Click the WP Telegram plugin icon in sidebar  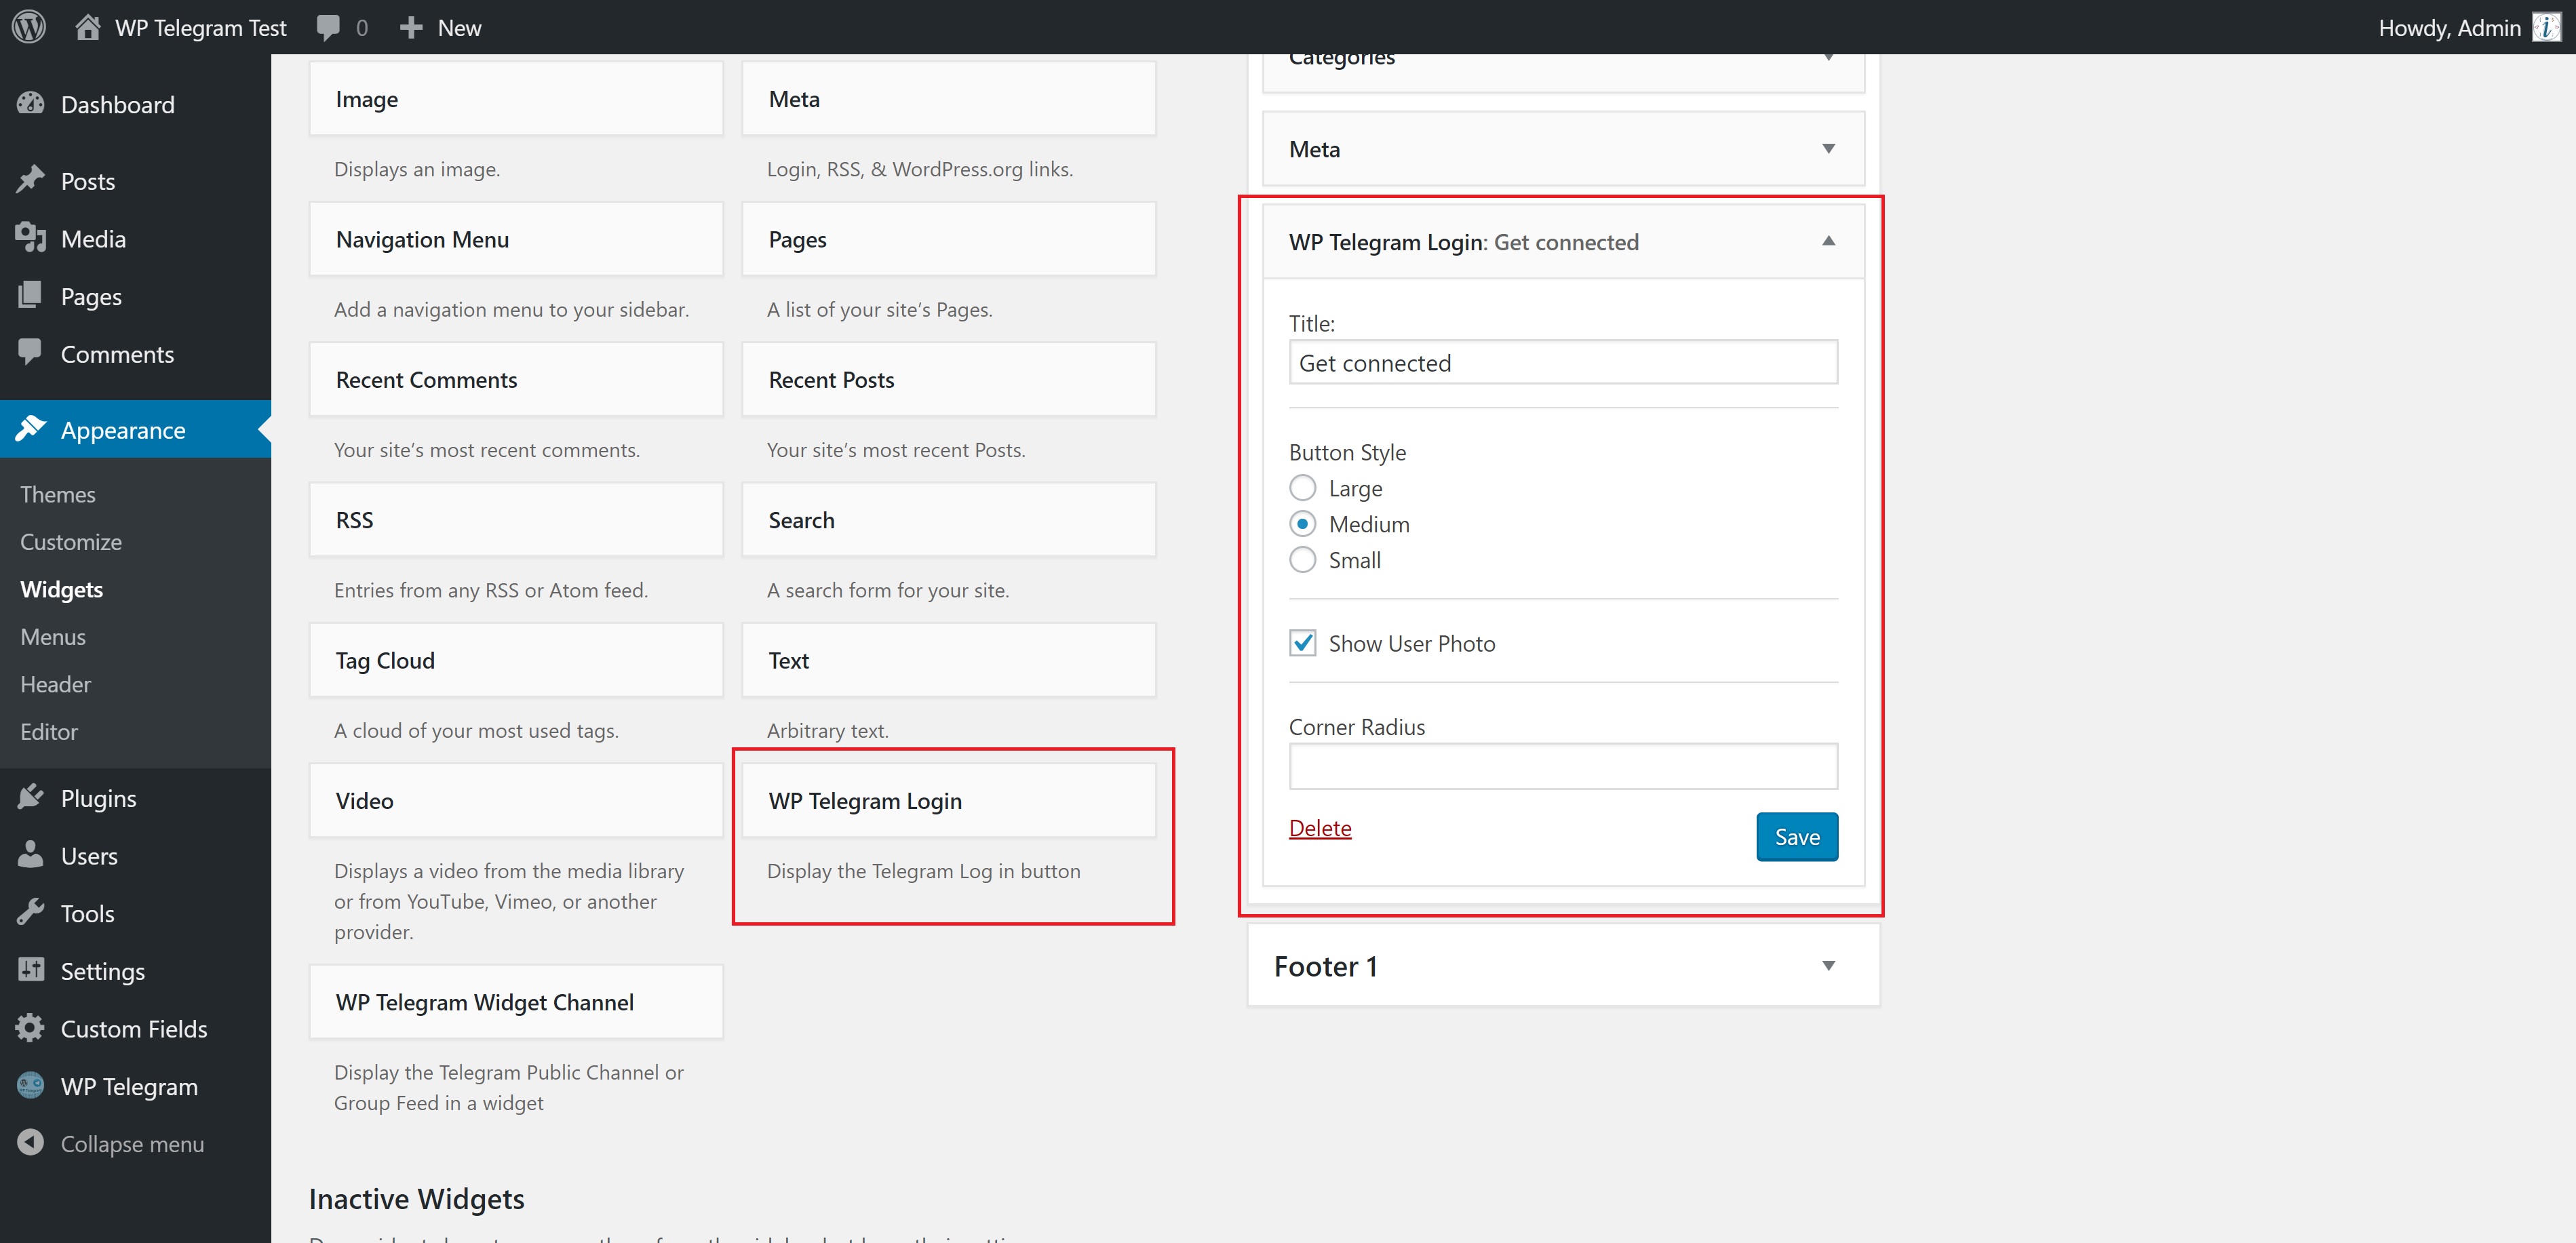[31, 1086]
